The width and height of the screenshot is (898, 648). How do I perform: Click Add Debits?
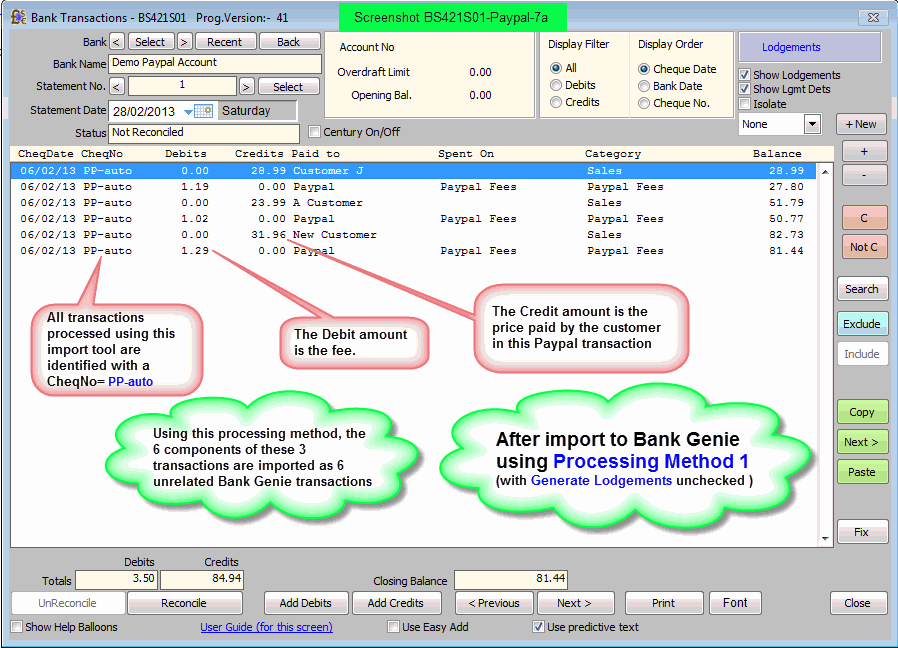pos(306,603)
